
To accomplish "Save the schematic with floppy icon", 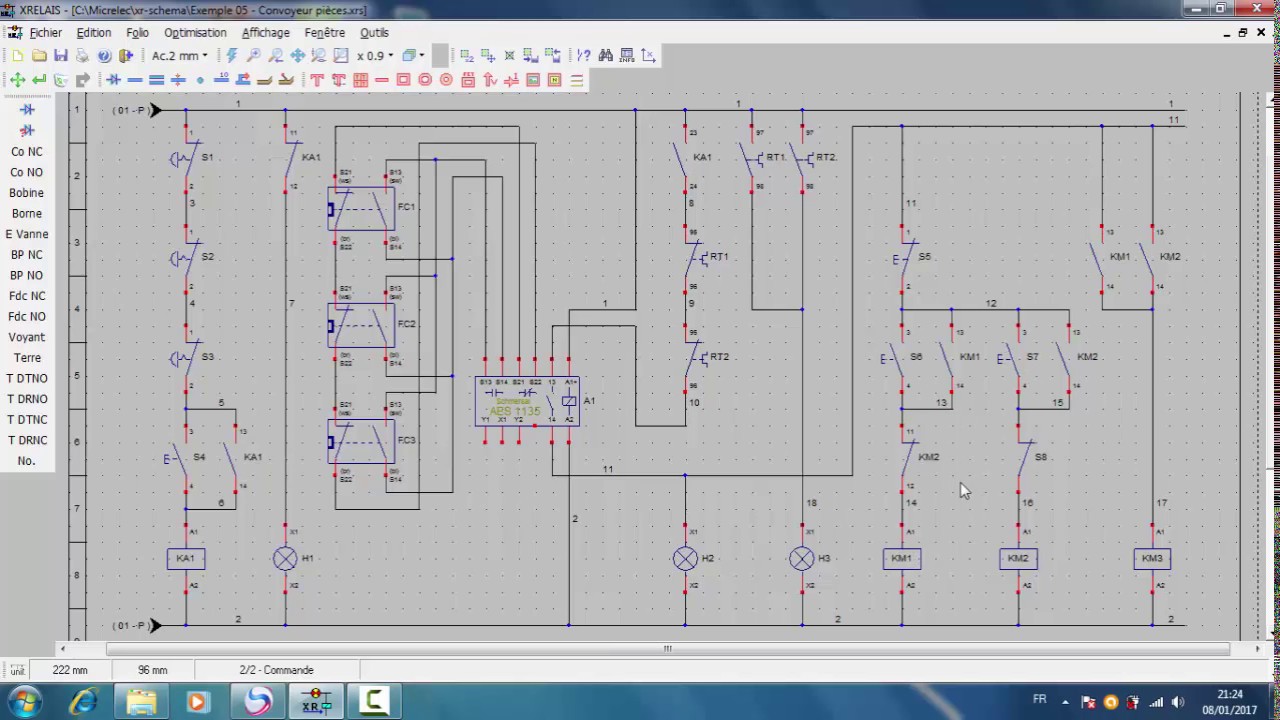I will pos(61,56).
